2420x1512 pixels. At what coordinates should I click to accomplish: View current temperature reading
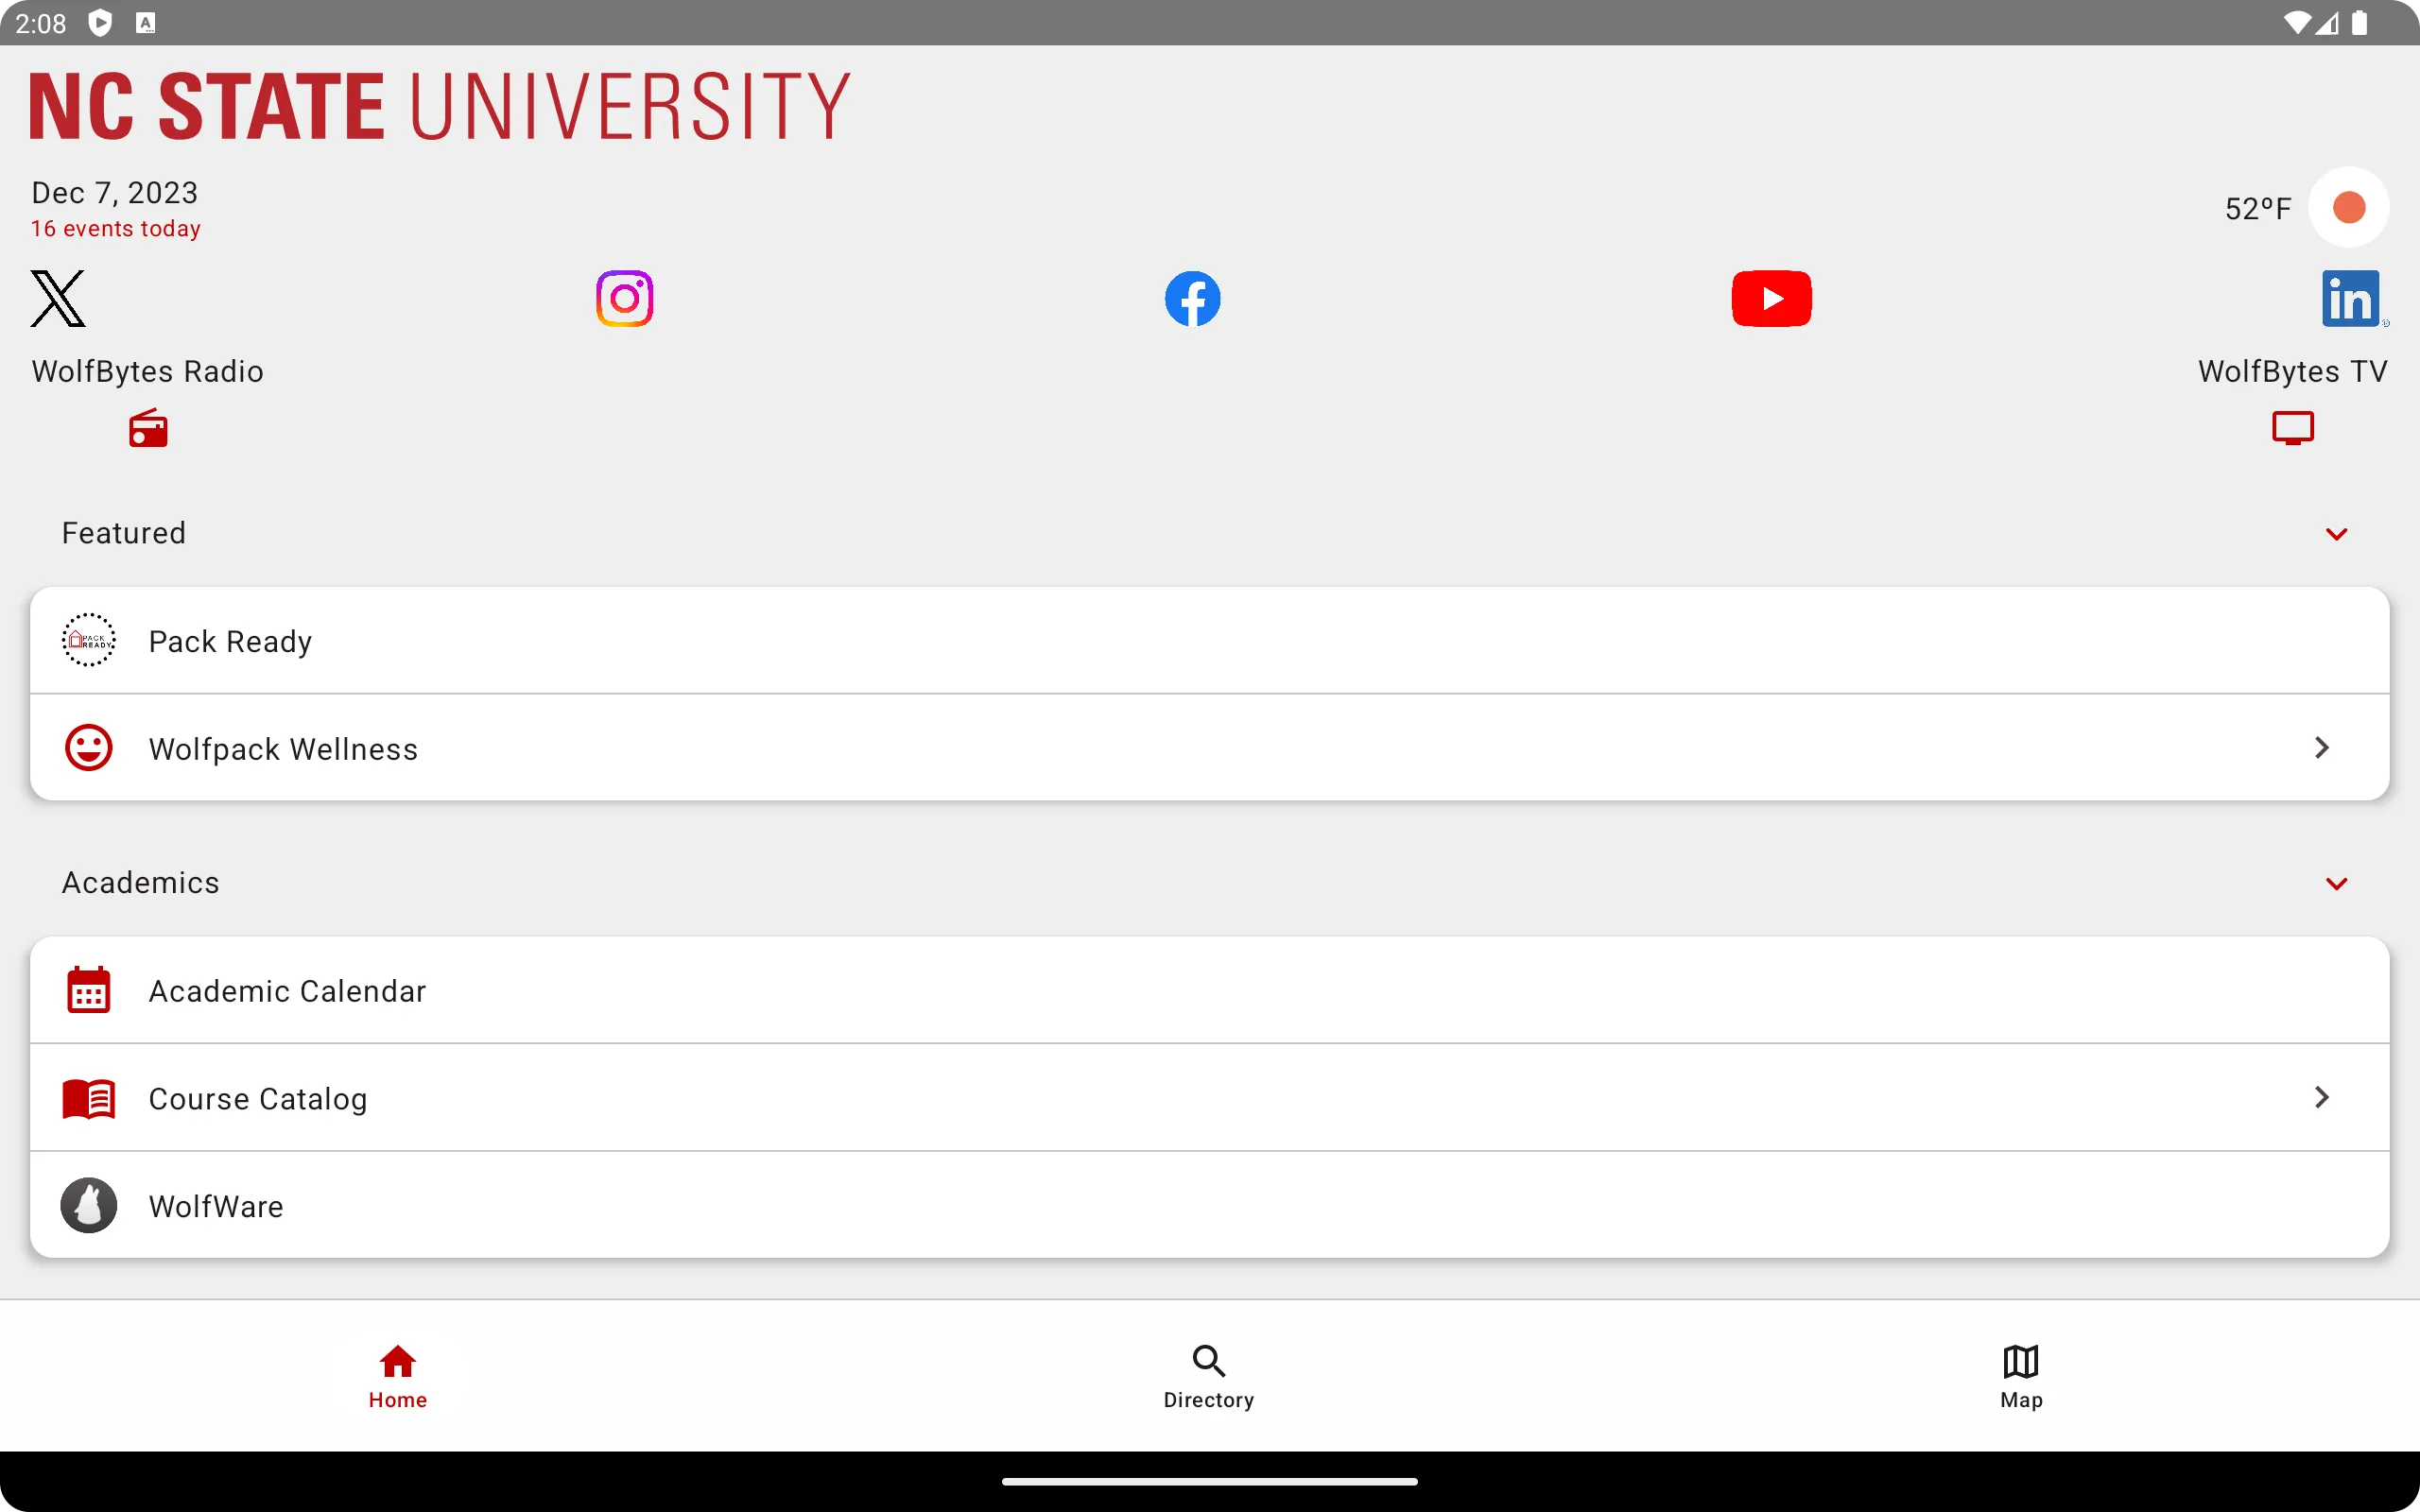pos(2258,207)
